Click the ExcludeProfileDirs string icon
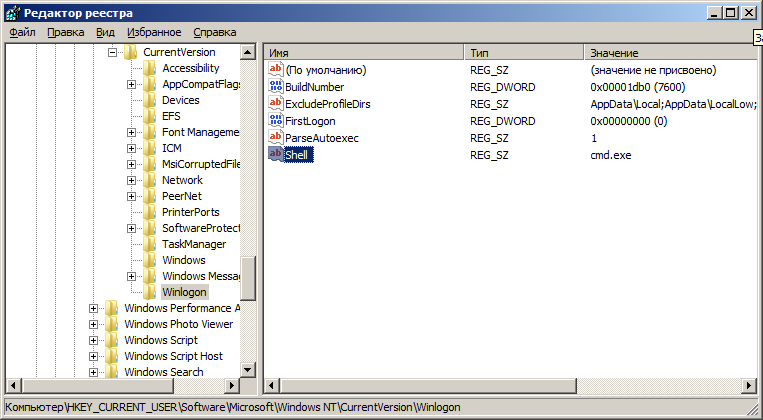This screenshot has height=420, width=763. [276, 103]
